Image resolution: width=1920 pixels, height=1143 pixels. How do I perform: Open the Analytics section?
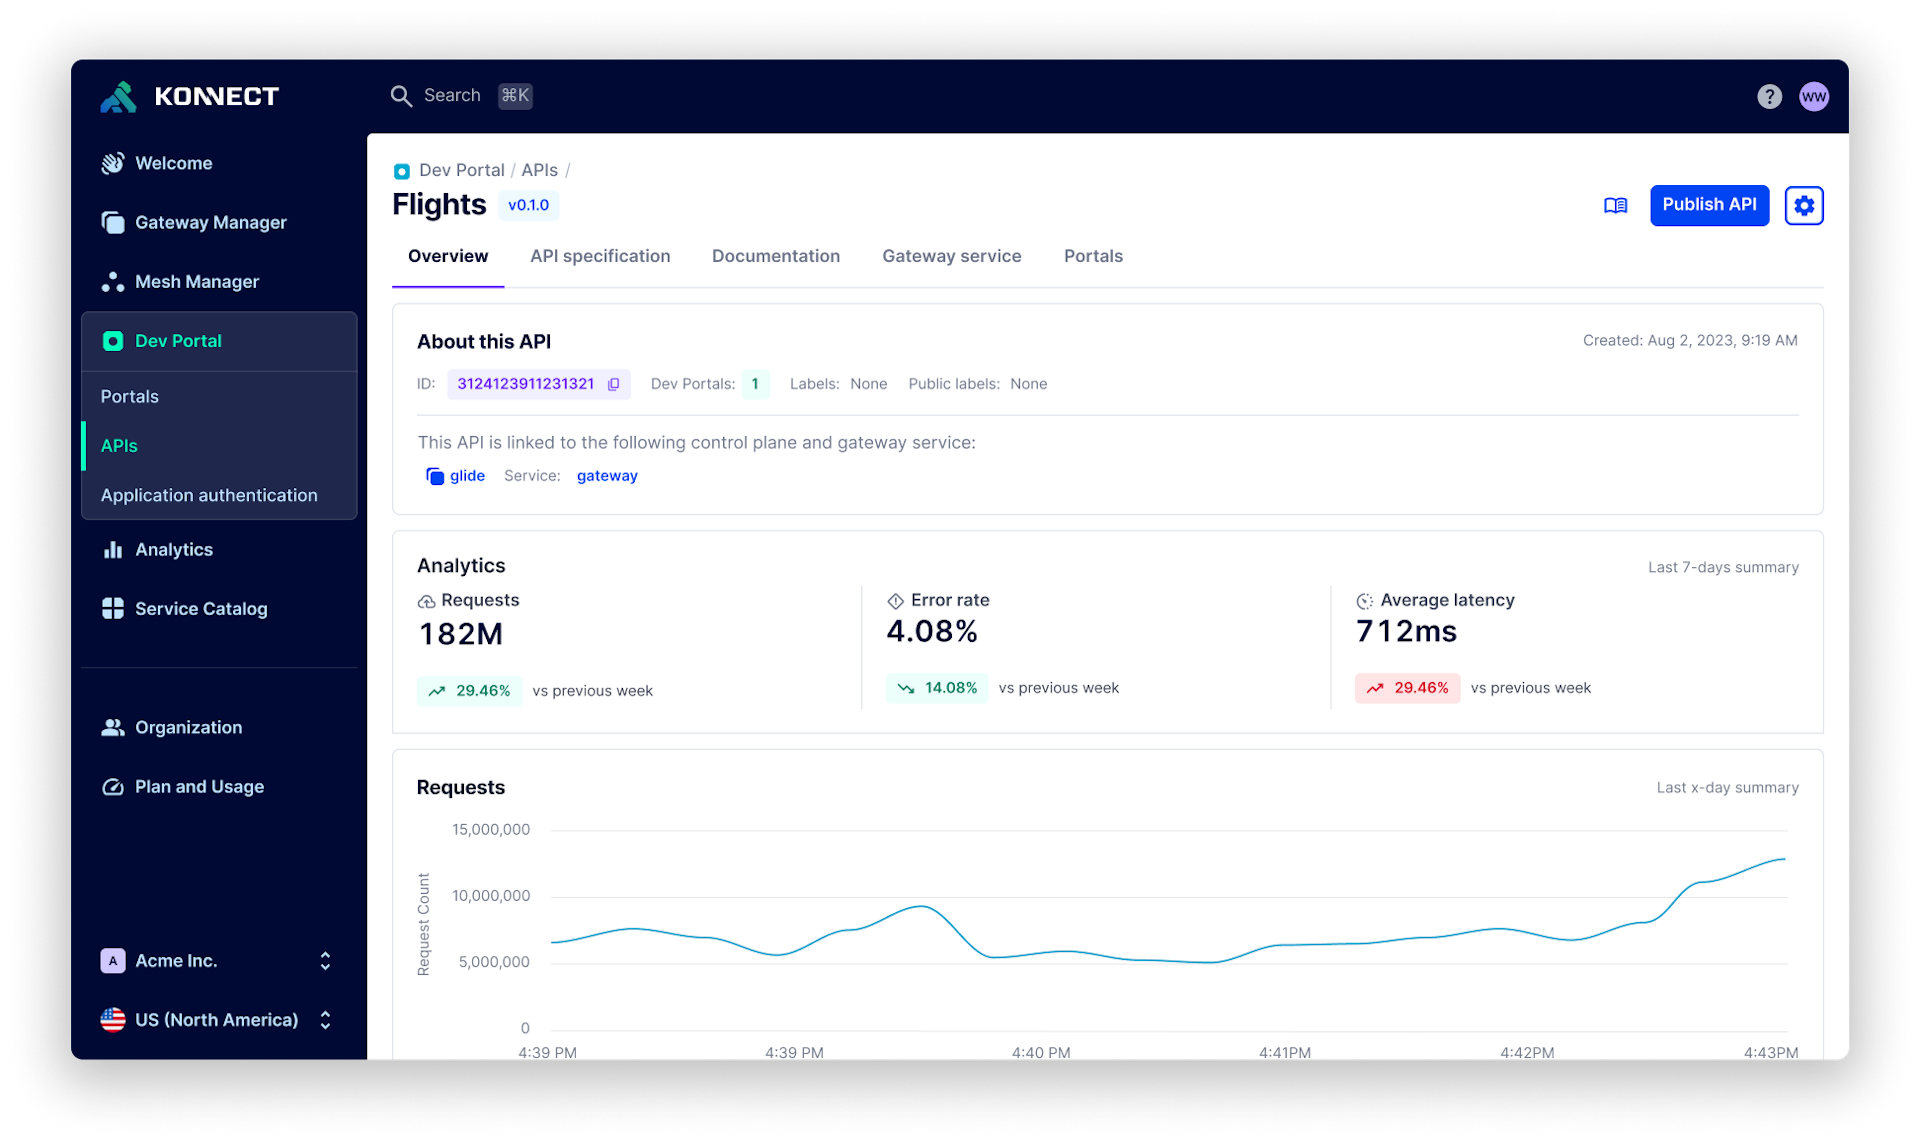pos(174,549)
